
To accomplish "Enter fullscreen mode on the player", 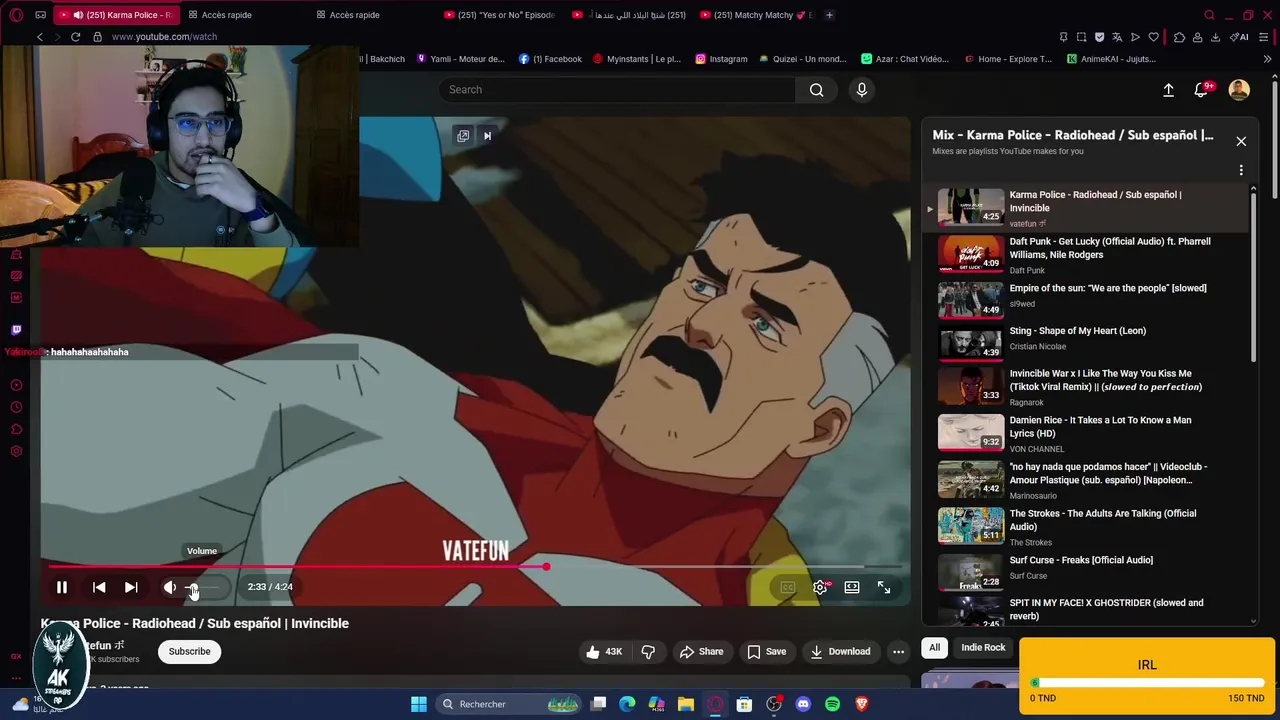I will point(884,587).
